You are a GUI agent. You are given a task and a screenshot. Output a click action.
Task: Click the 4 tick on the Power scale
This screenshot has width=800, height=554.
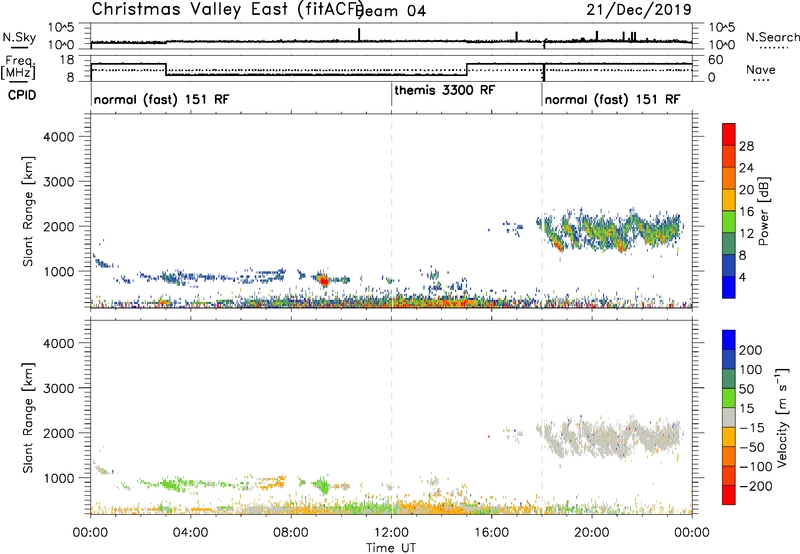coord(742,277)
